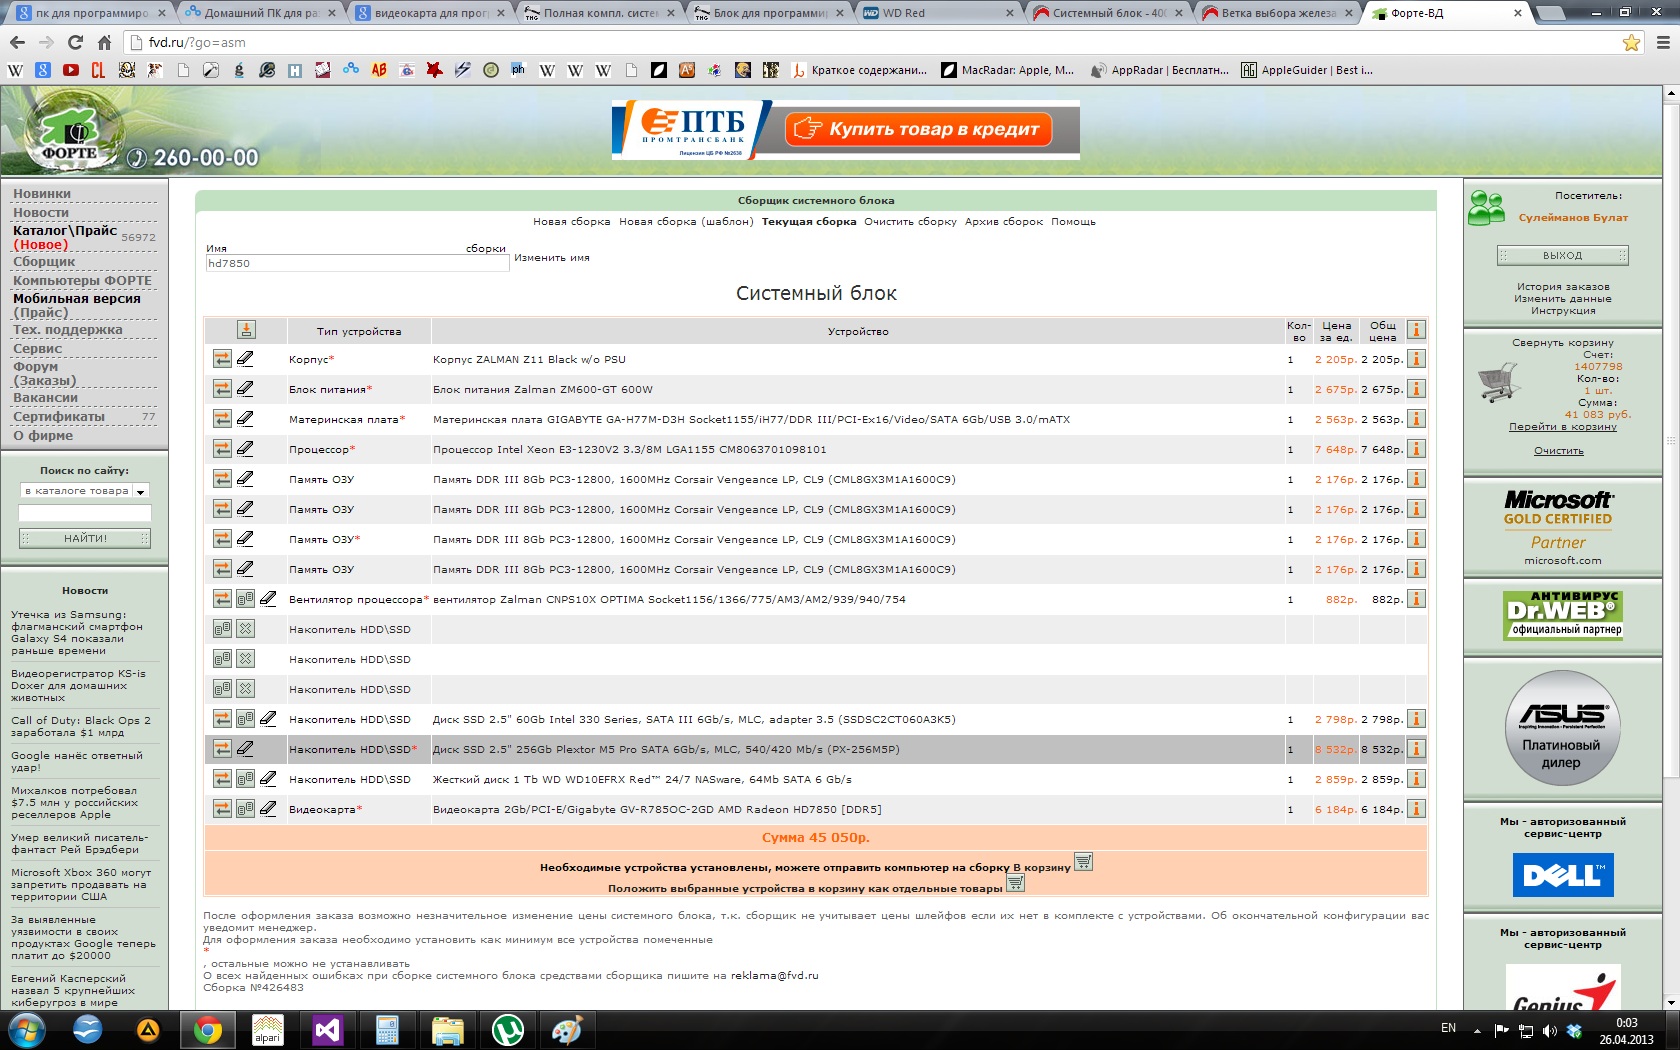The height and width of the screenshot is (1050, 1680).
Task: Open uTorrent from the taskbar
Action: click(508, 1029)
